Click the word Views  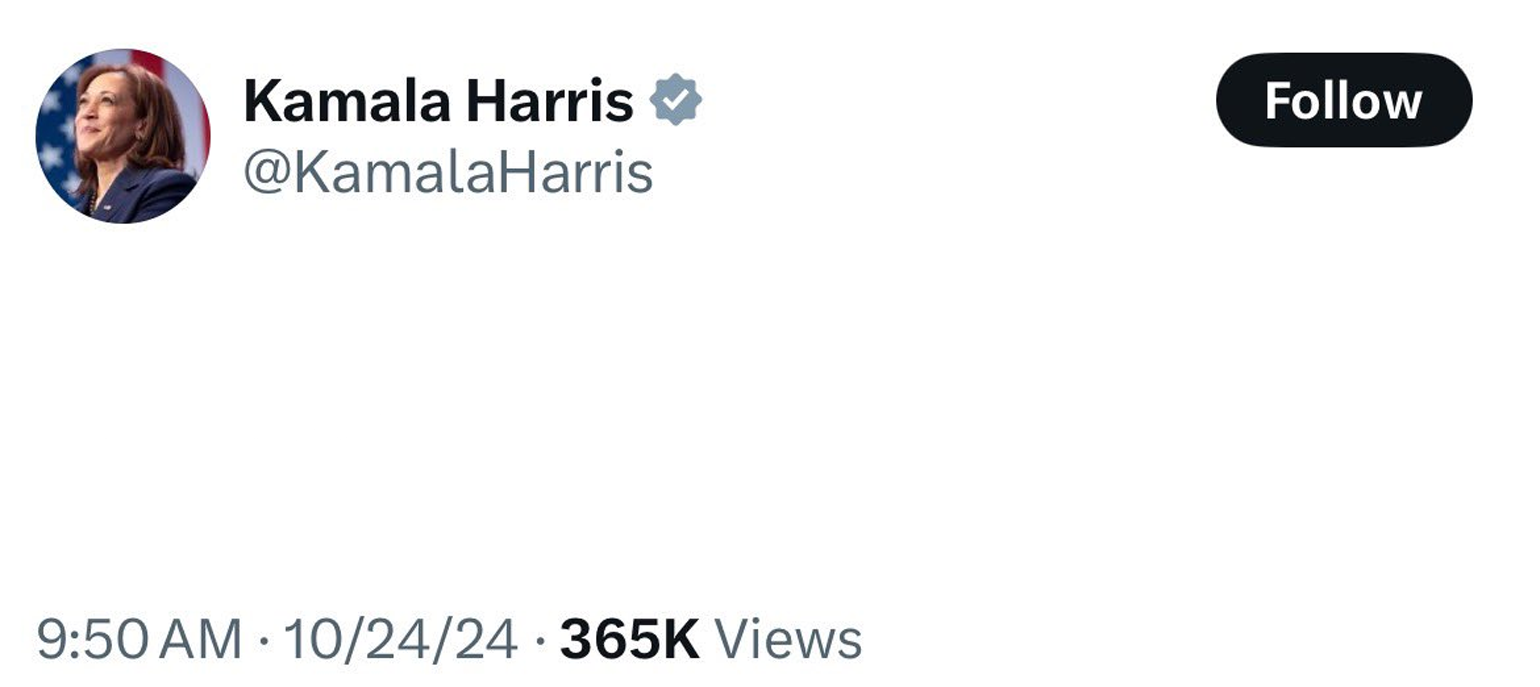[x=788, y=640]
